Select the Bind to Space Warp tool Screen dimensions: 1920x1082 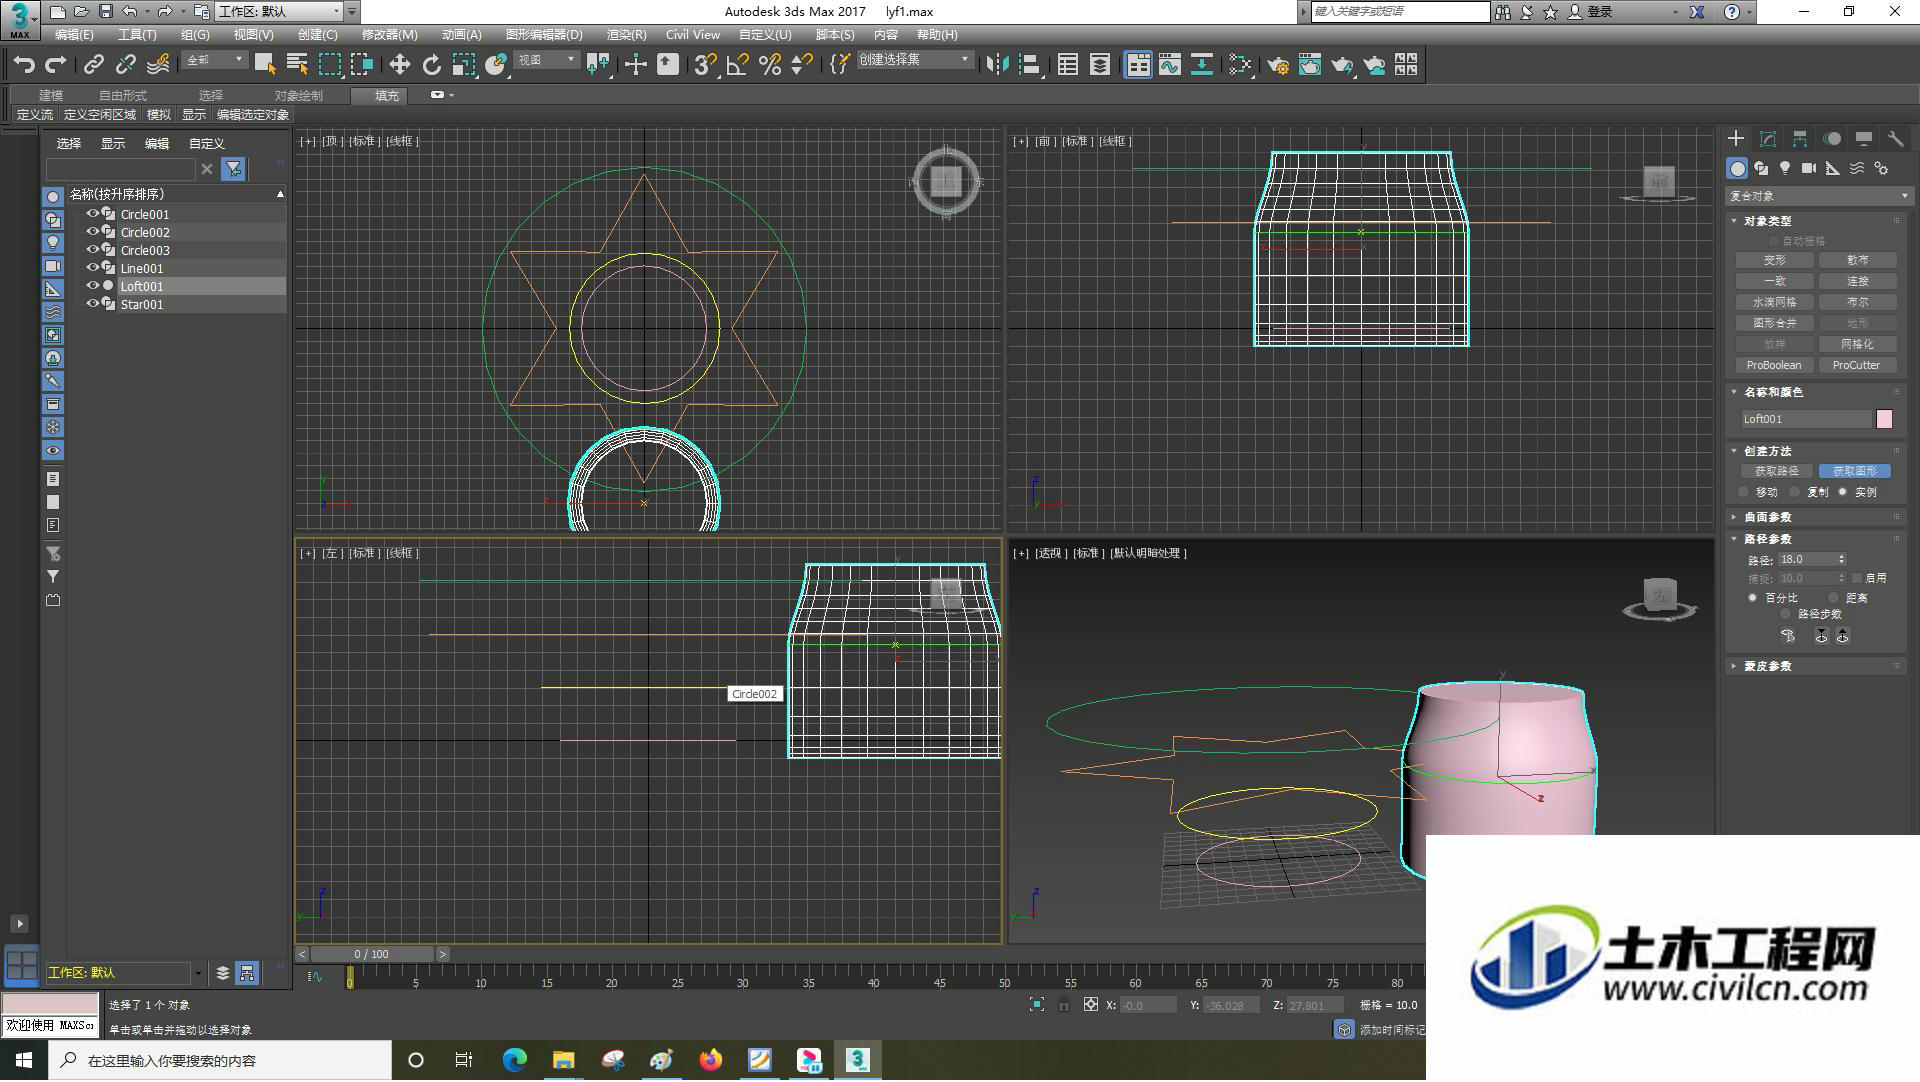[158, 65]
